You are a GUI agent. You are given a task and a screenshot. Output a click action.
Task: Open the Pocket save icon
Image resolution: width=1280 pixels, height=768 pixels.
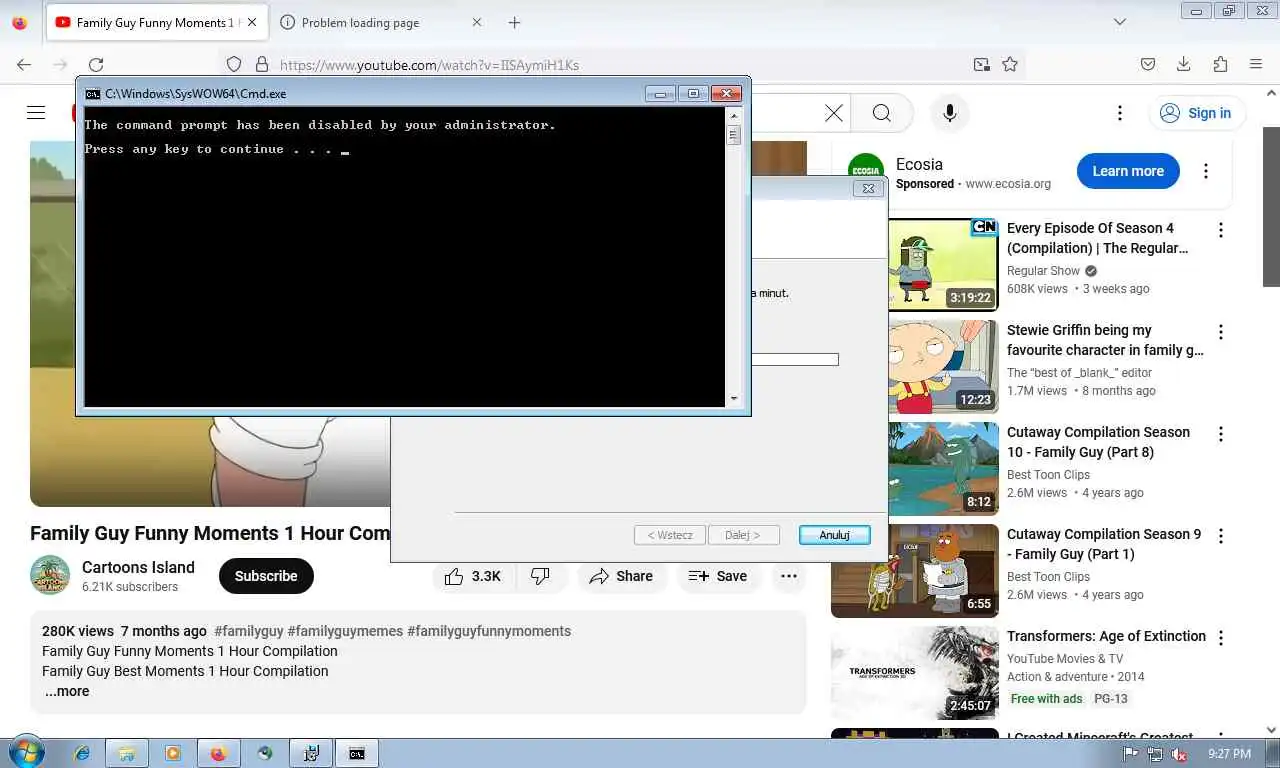[1148, 64]
